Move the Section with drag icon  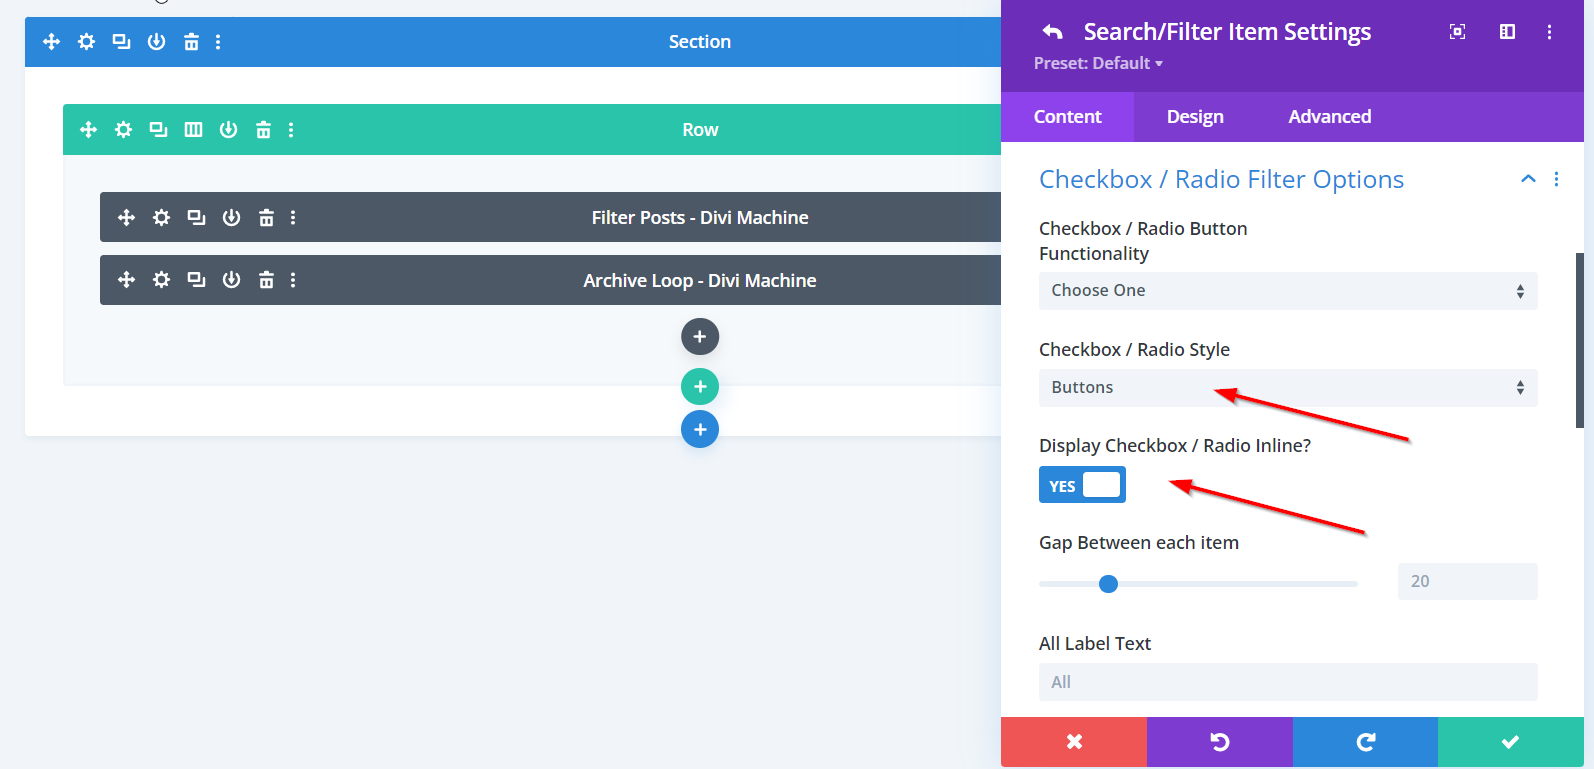pyautogui.click(x=52, y=42)
